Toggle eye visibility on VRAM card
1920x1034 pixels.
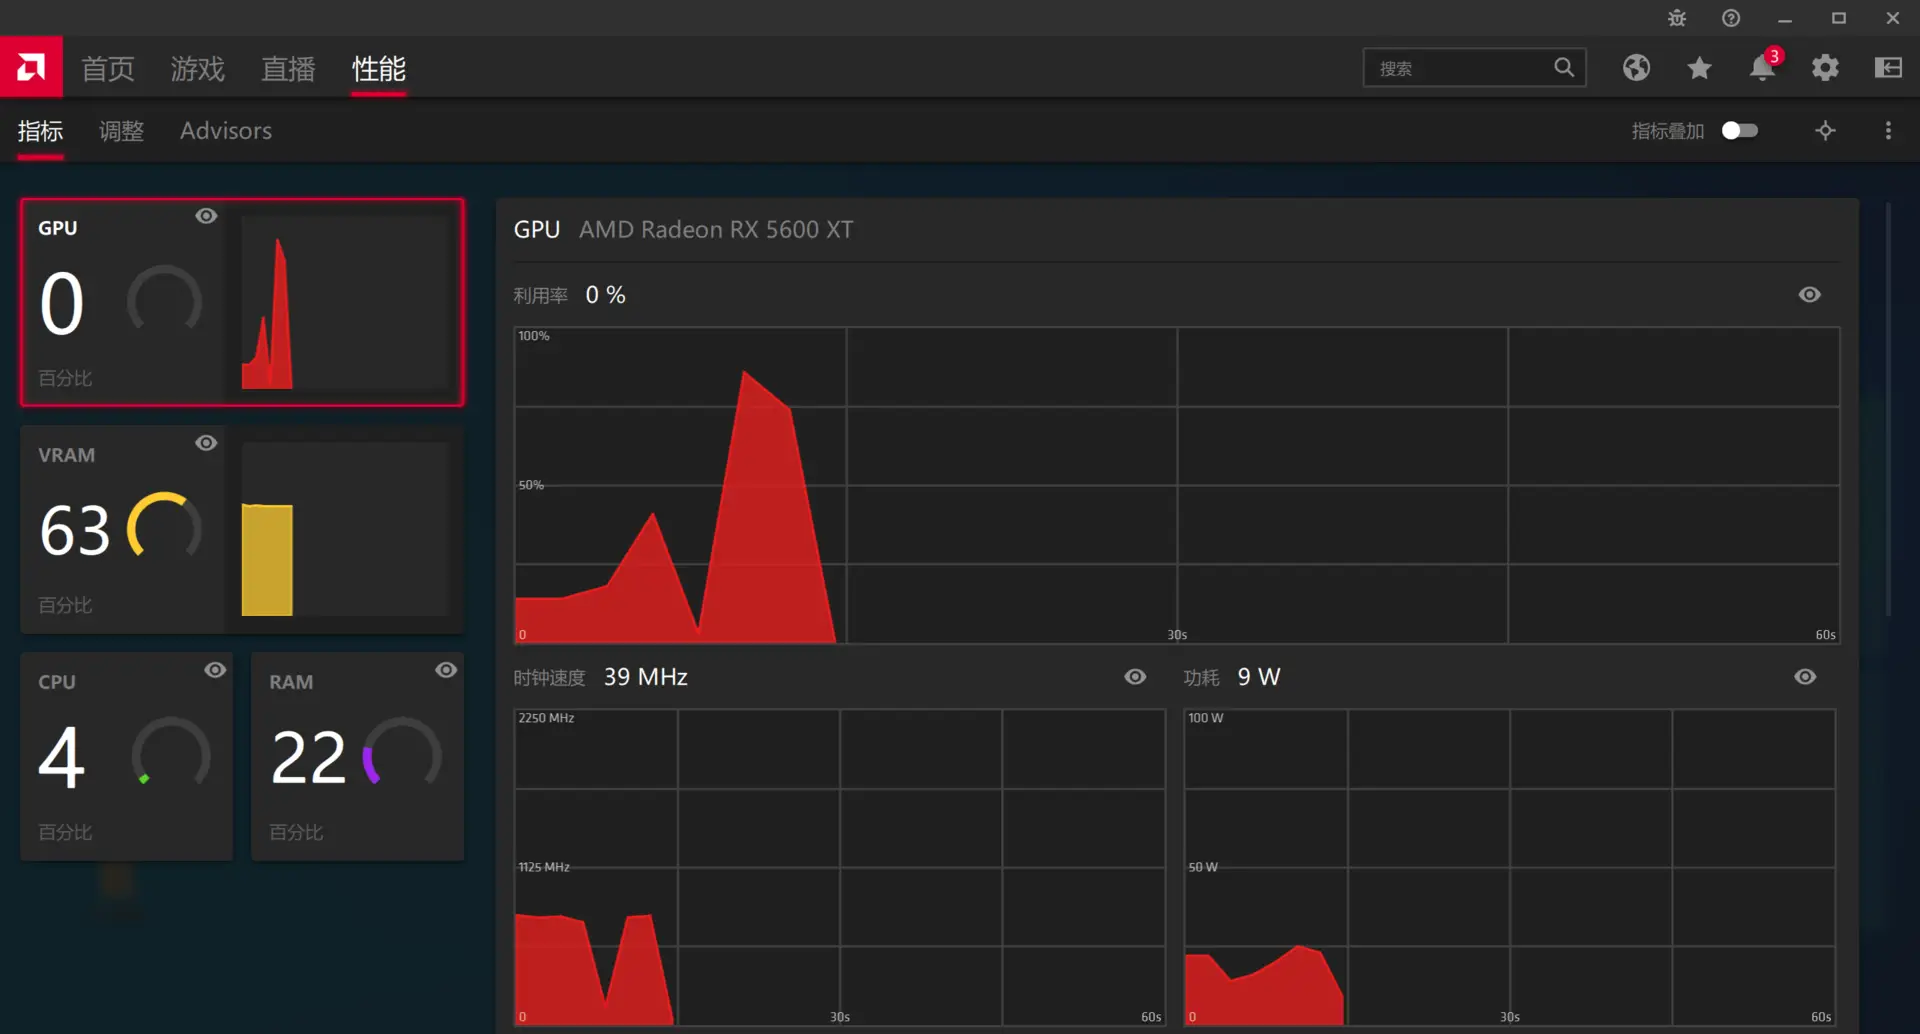[x=206, y=443]
